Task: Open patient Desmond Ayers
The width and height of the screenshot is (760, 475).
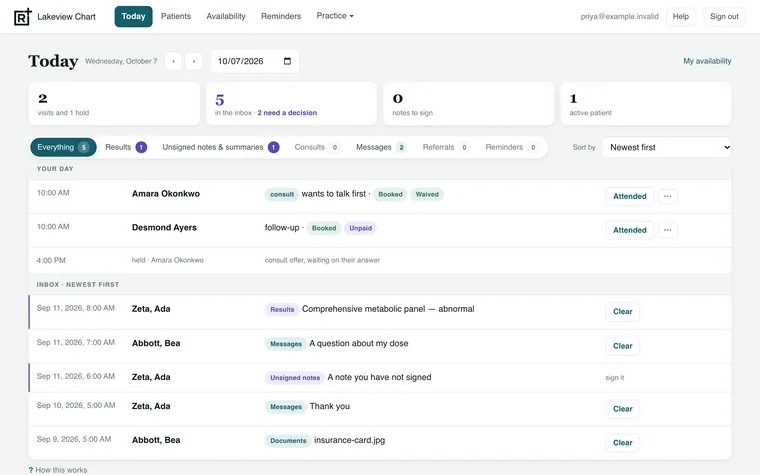Action: pos(164,228)
